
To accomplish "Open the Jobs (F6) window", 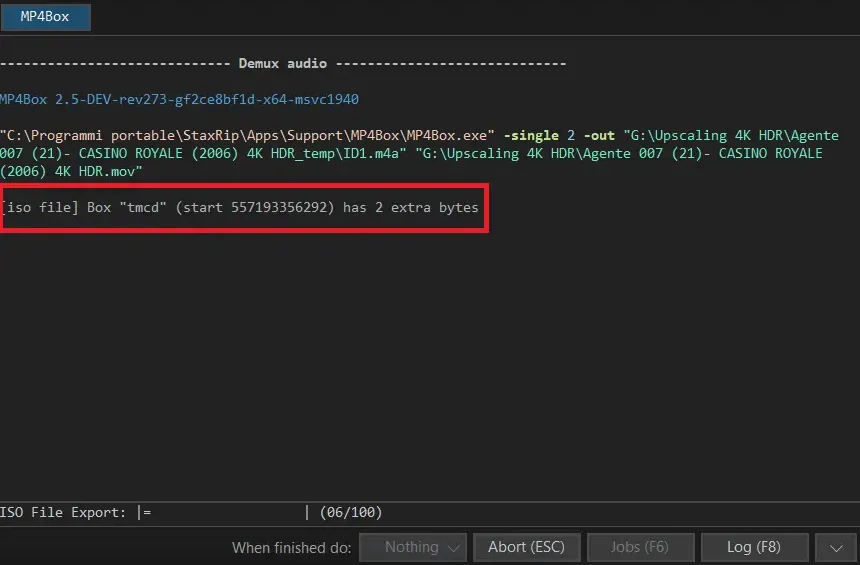I will click(640, 547).
